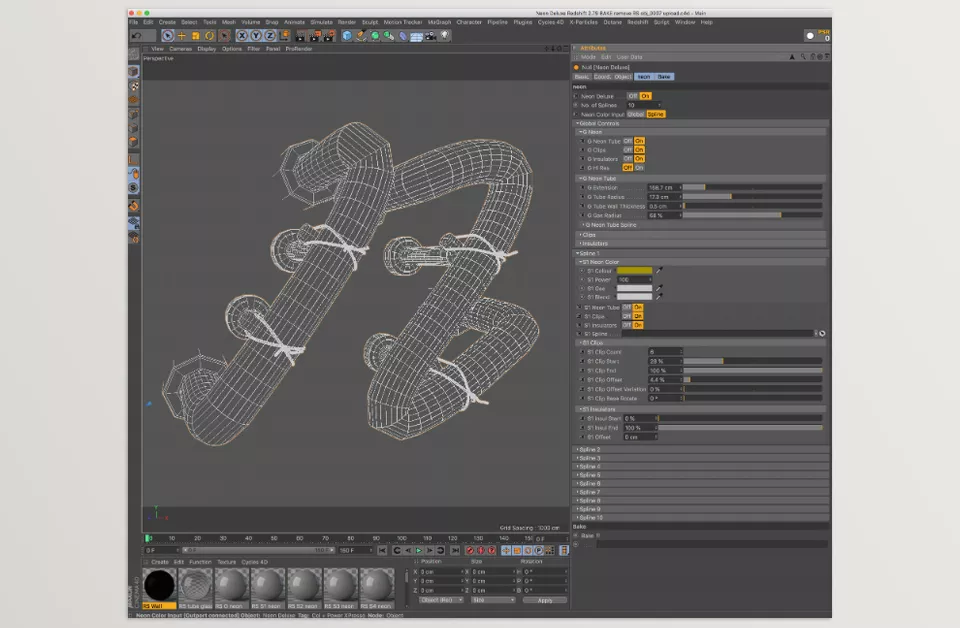
Task: Select the Rotate tool circle icon
Action: 210,36
